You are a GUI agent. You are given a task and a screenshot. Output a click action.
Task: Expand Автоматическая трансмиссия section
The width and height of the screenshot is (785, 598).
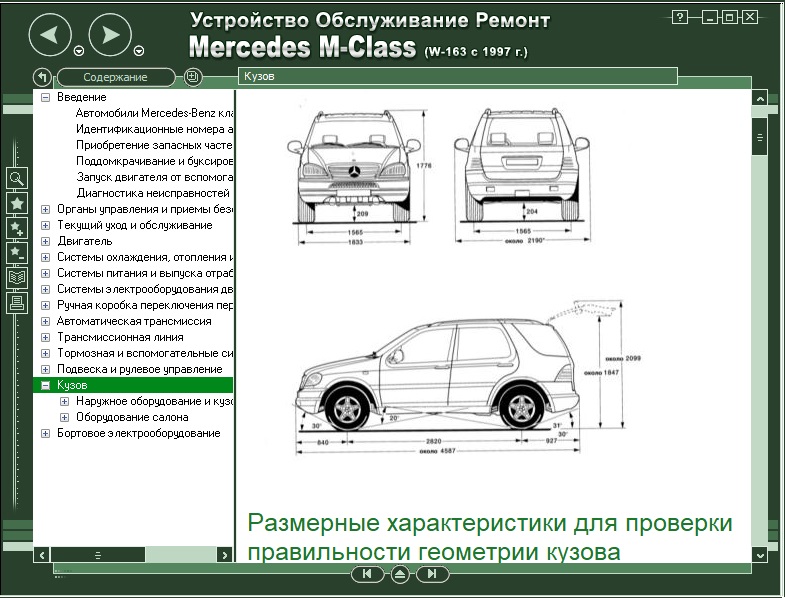(x=45, y=322)
